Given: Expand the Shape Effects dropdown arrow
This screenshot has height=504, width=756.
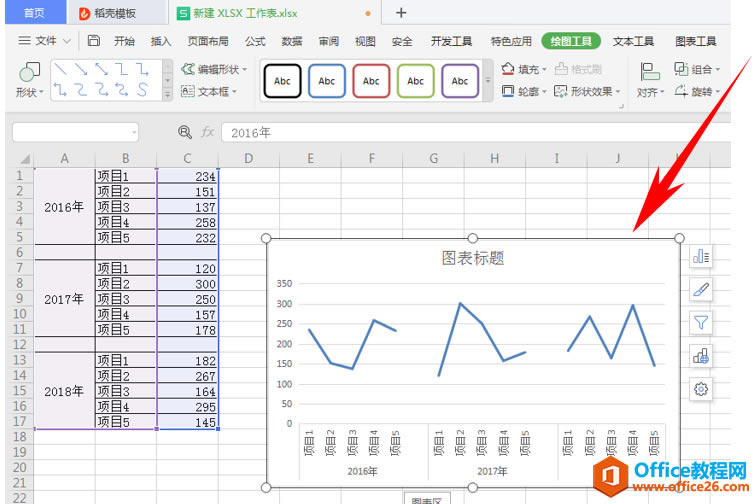Looking at the screenshot, I should [618, 92].
